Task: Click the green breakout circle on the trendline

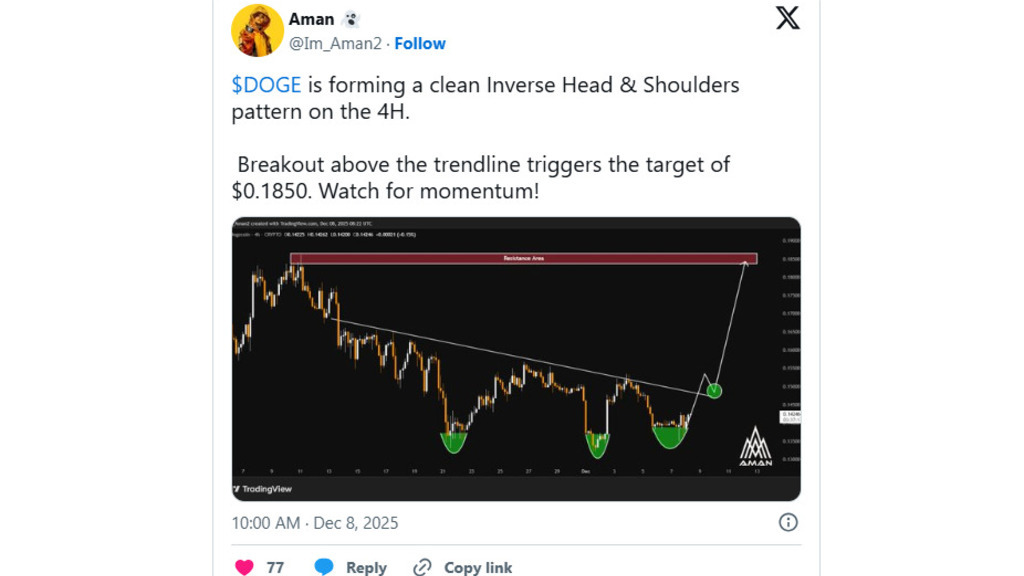Action: (x=714, y=390)
